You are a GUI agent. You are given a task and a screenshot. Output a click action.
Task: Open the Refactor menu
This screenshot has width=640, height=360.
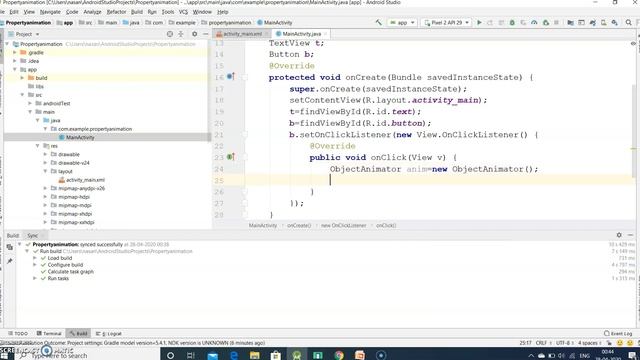(x=116, y=12)
